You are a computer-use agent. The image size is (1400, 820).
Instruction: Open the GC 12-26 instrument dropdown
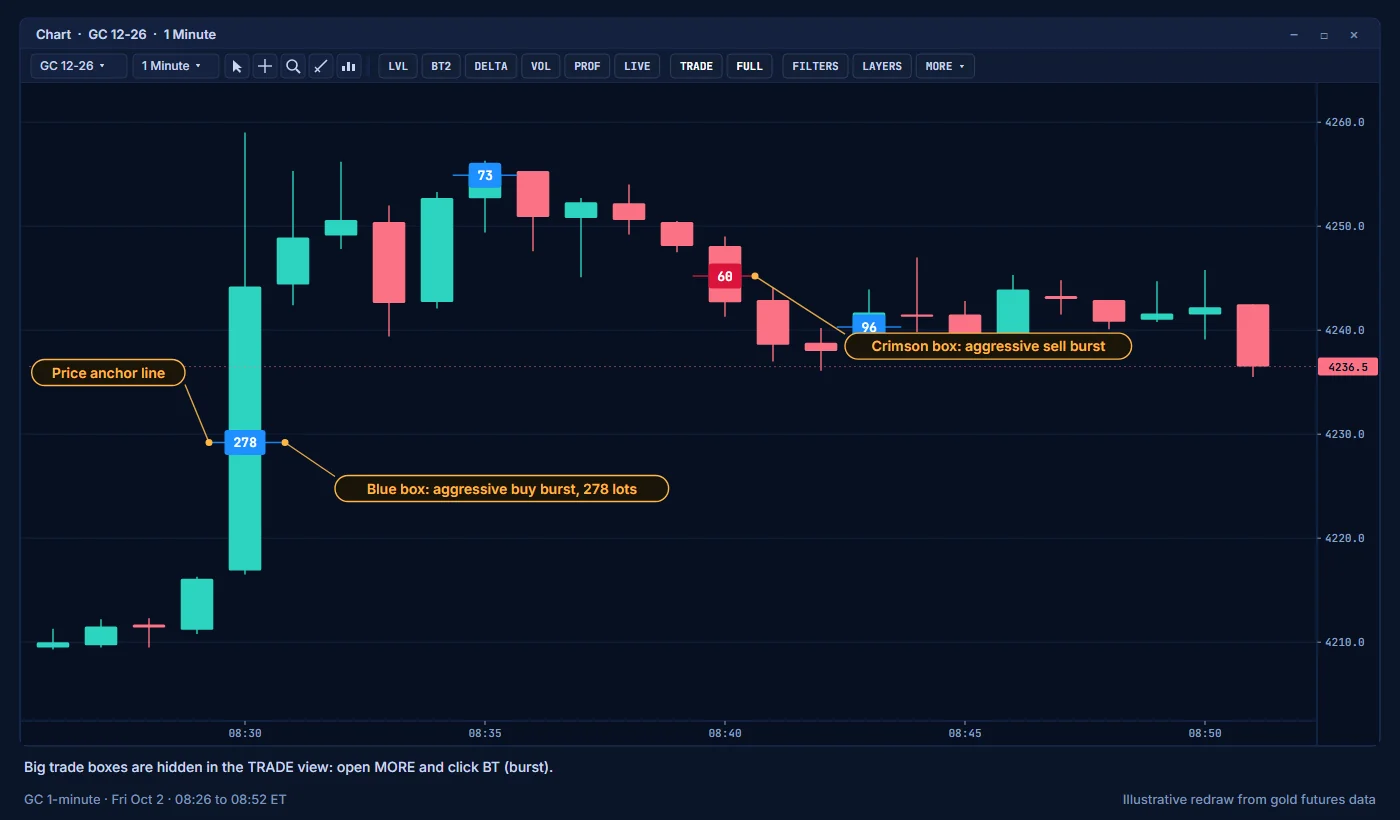[x=79, y=66]
